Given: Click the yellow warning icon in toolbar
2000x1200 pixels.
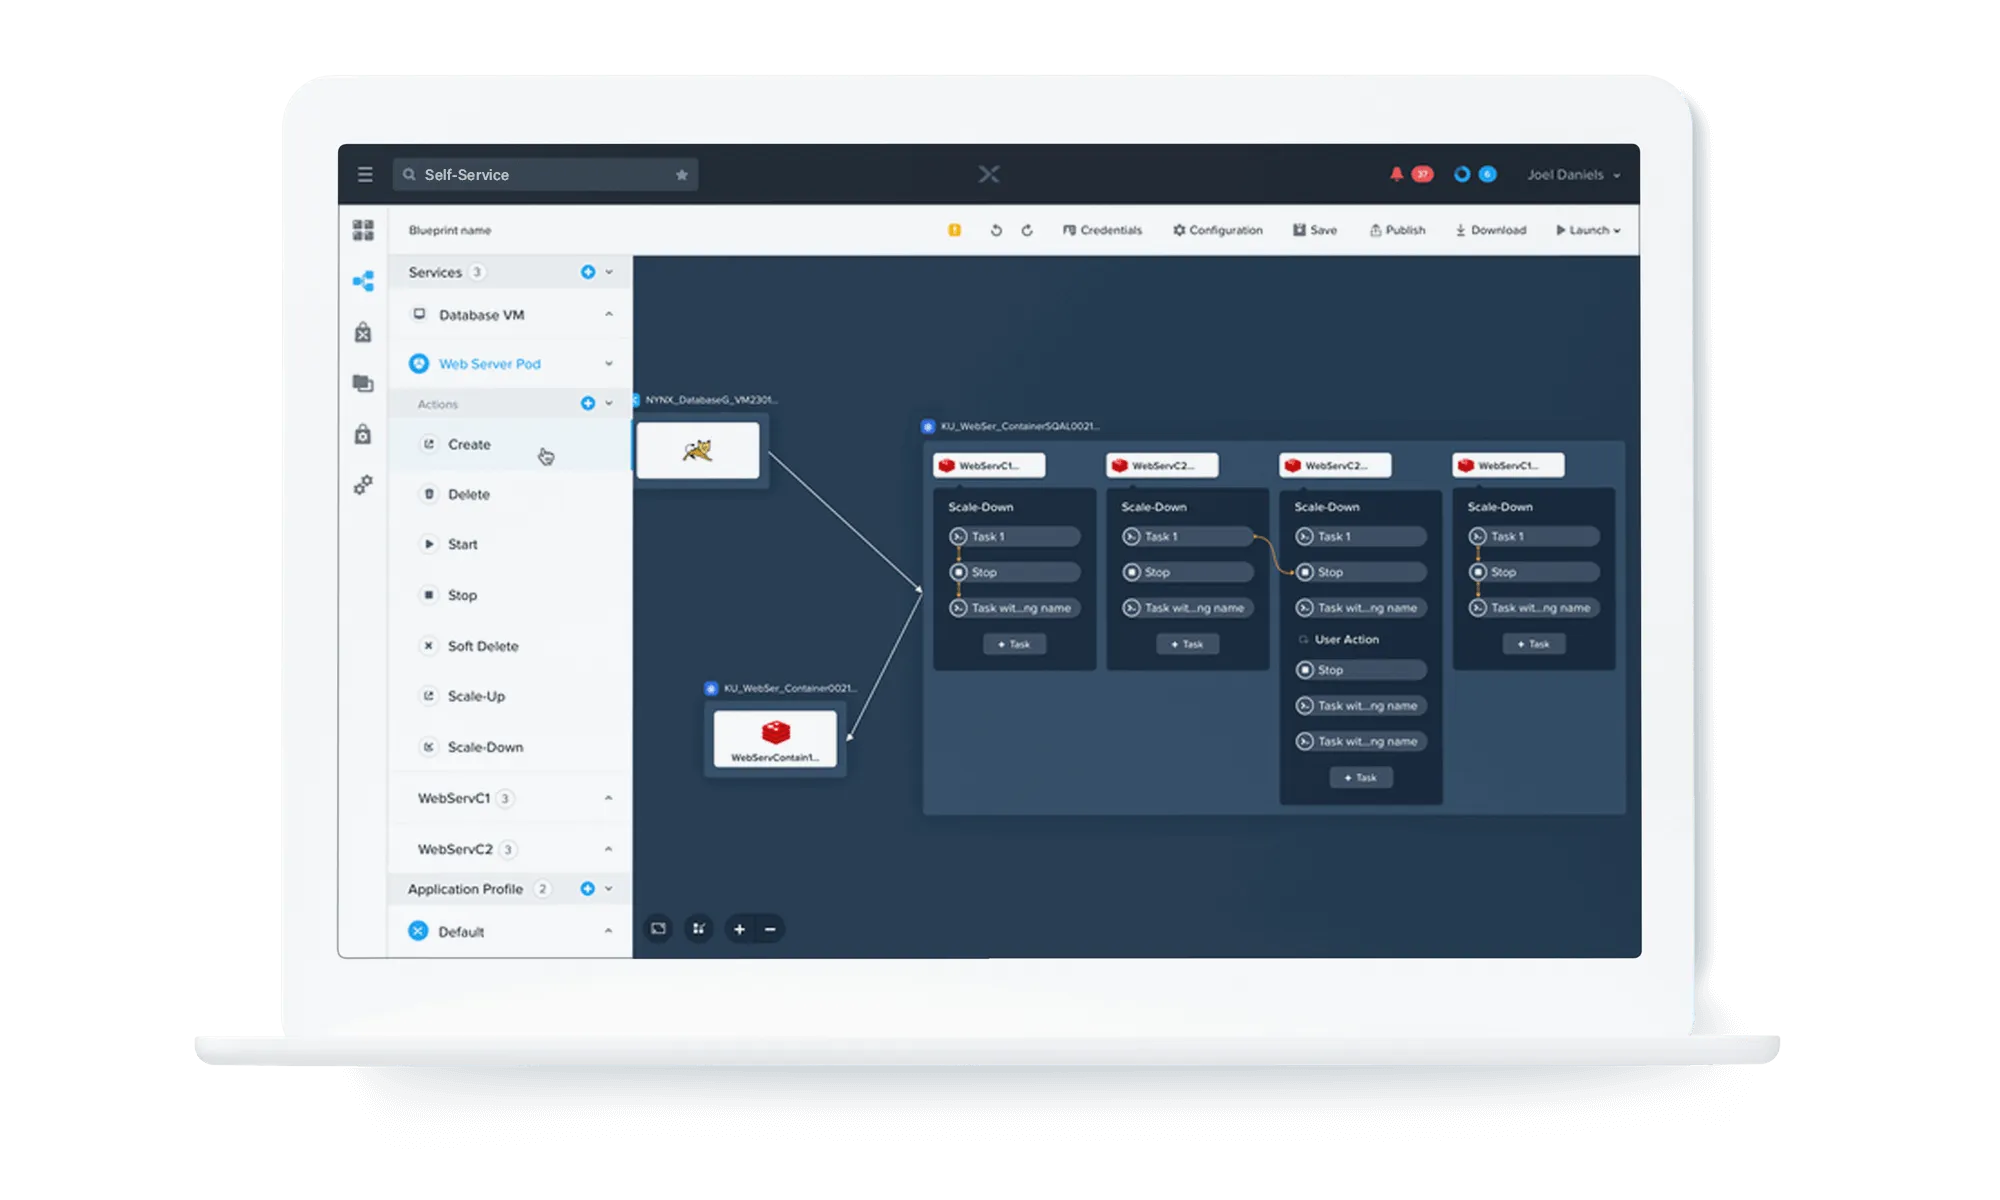Looking at the screenshot, I should pyautogui.click(x=955, y=230).
